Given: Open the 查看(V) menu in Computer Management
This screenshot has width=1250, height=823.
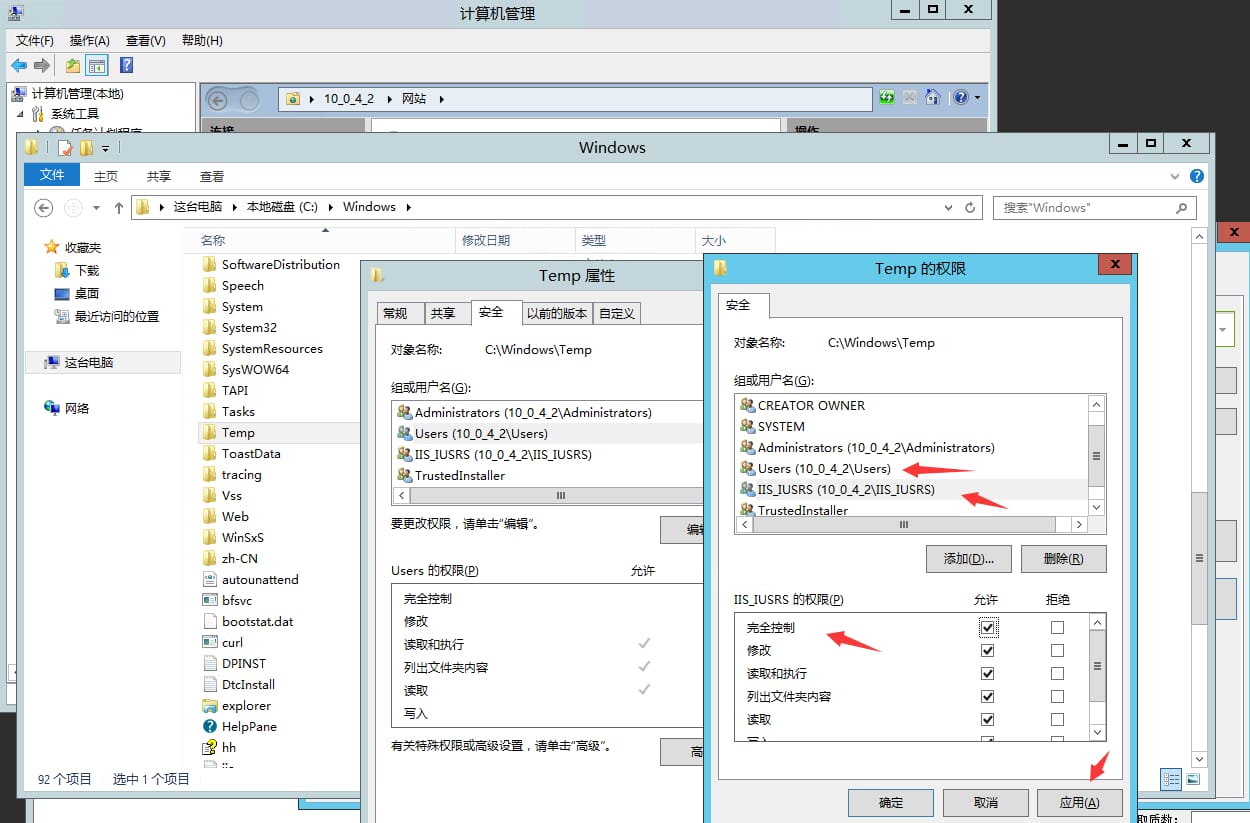Looking at the screenshot, I should point(144,40).
